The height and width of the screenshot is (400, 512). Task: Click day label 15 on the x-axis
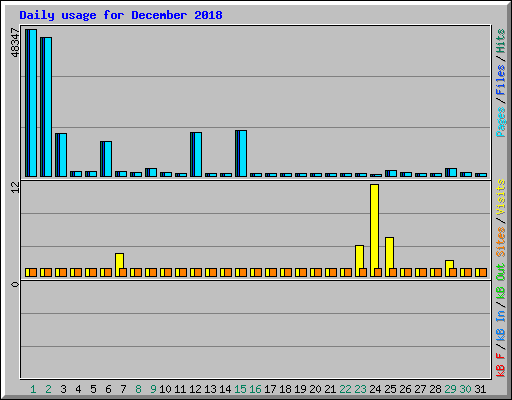pyautogui.click(x=240, y=389)
